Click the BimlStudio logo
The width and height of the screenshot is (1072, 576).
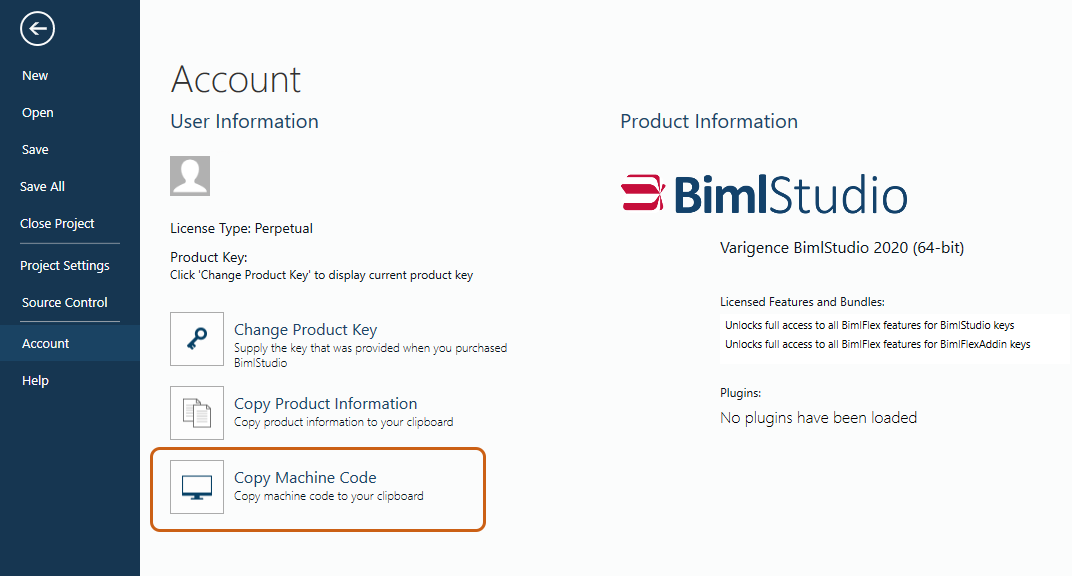point(764,194)
